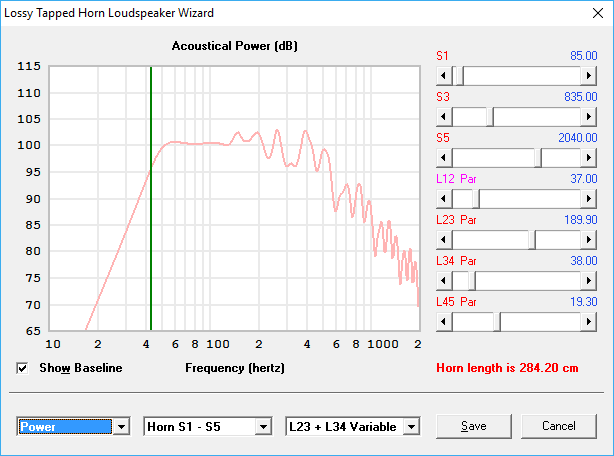Viewport: 614px width, 456px height.
Task: Click the right arrow of the L23 slider
Action: pos(589,240)
